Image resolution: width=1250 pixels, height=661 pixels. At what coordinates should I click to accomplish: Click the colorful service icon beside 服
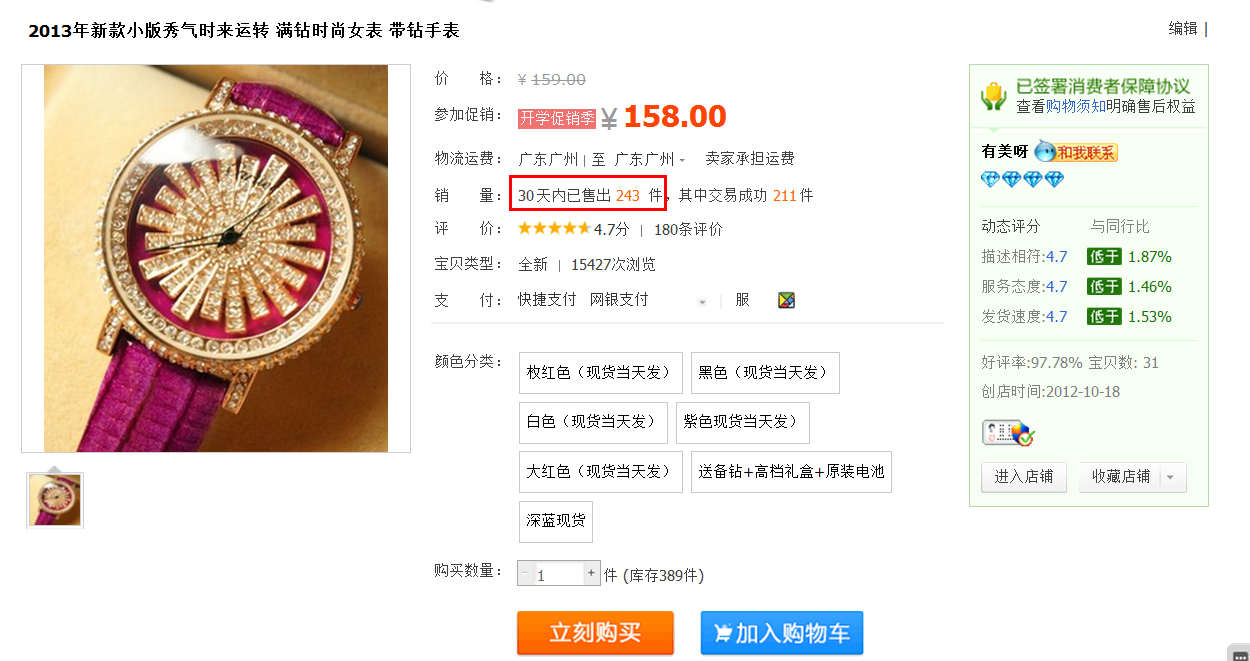click(x=787, y=300)
